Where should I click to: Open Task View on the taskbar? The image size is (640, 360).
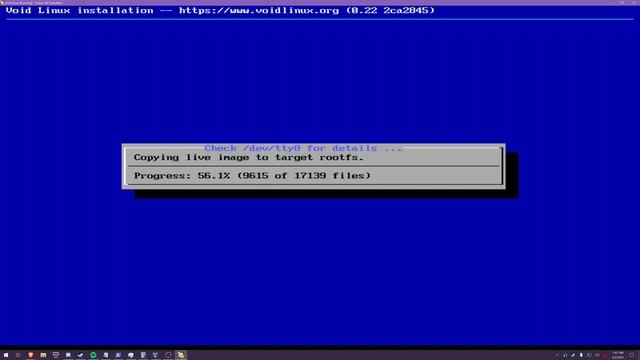click(18, 355)
